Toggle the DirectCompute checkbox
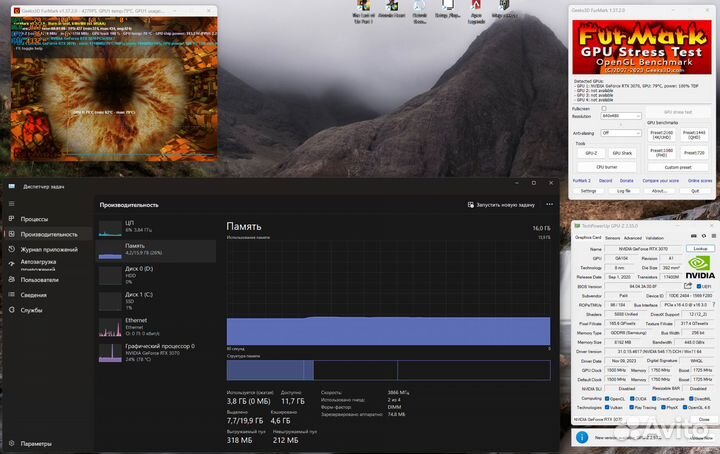Viewport: 720px width, 454px height. pyautogui.click(x=654, y=398)
